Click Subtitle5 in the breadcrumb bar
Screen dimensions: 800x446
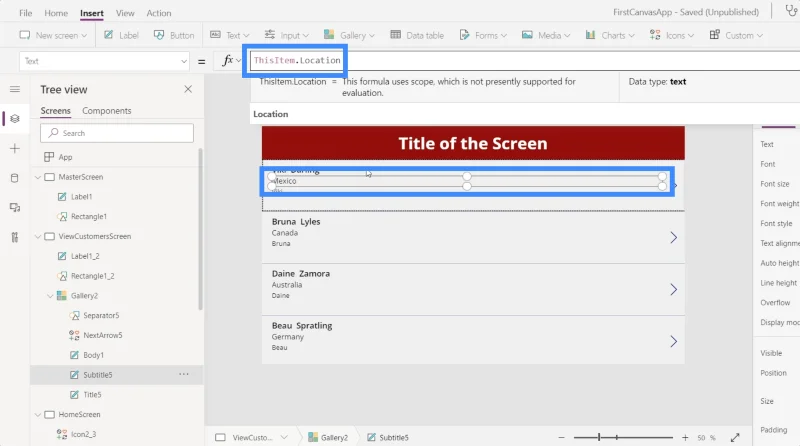(388, 437)
